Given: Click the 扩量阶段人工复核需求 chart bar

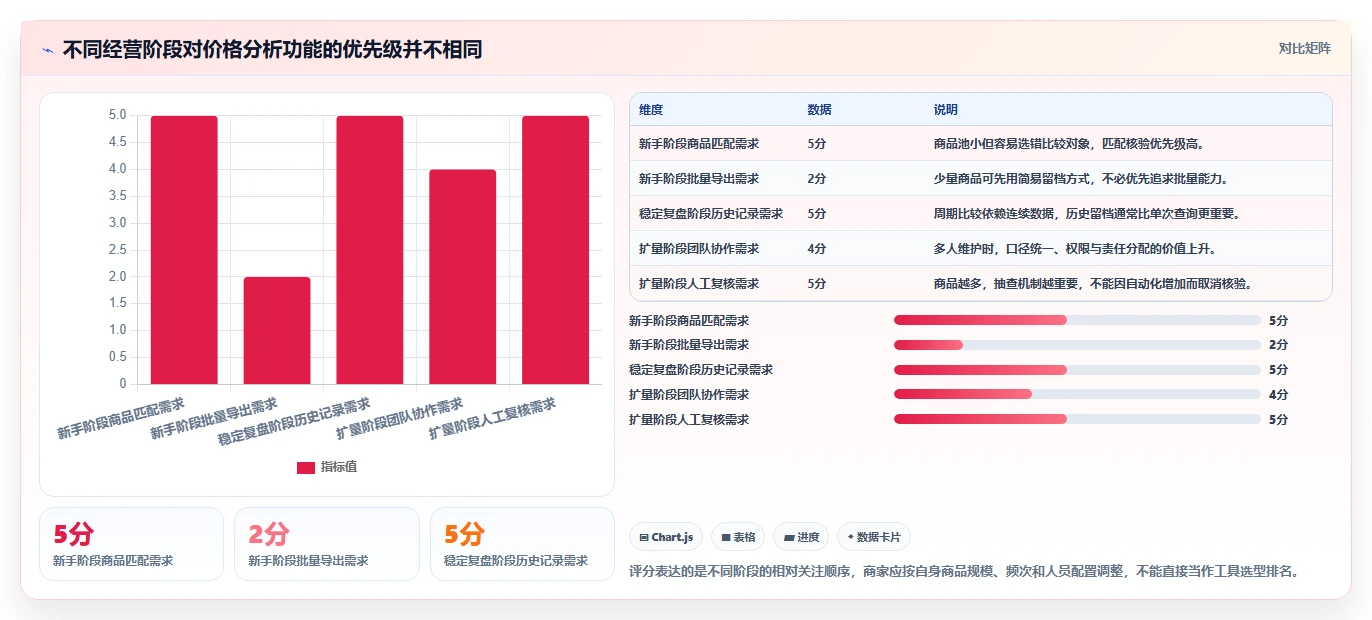Looking at the screenshot, I should click(555, 250).
